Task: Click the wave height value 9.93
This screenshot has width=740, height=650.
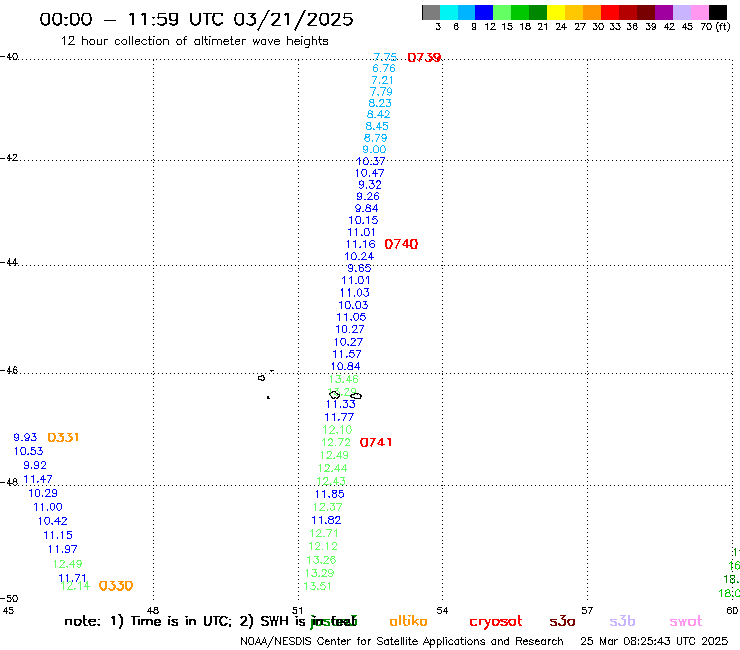Action: (x=25, y=438)
